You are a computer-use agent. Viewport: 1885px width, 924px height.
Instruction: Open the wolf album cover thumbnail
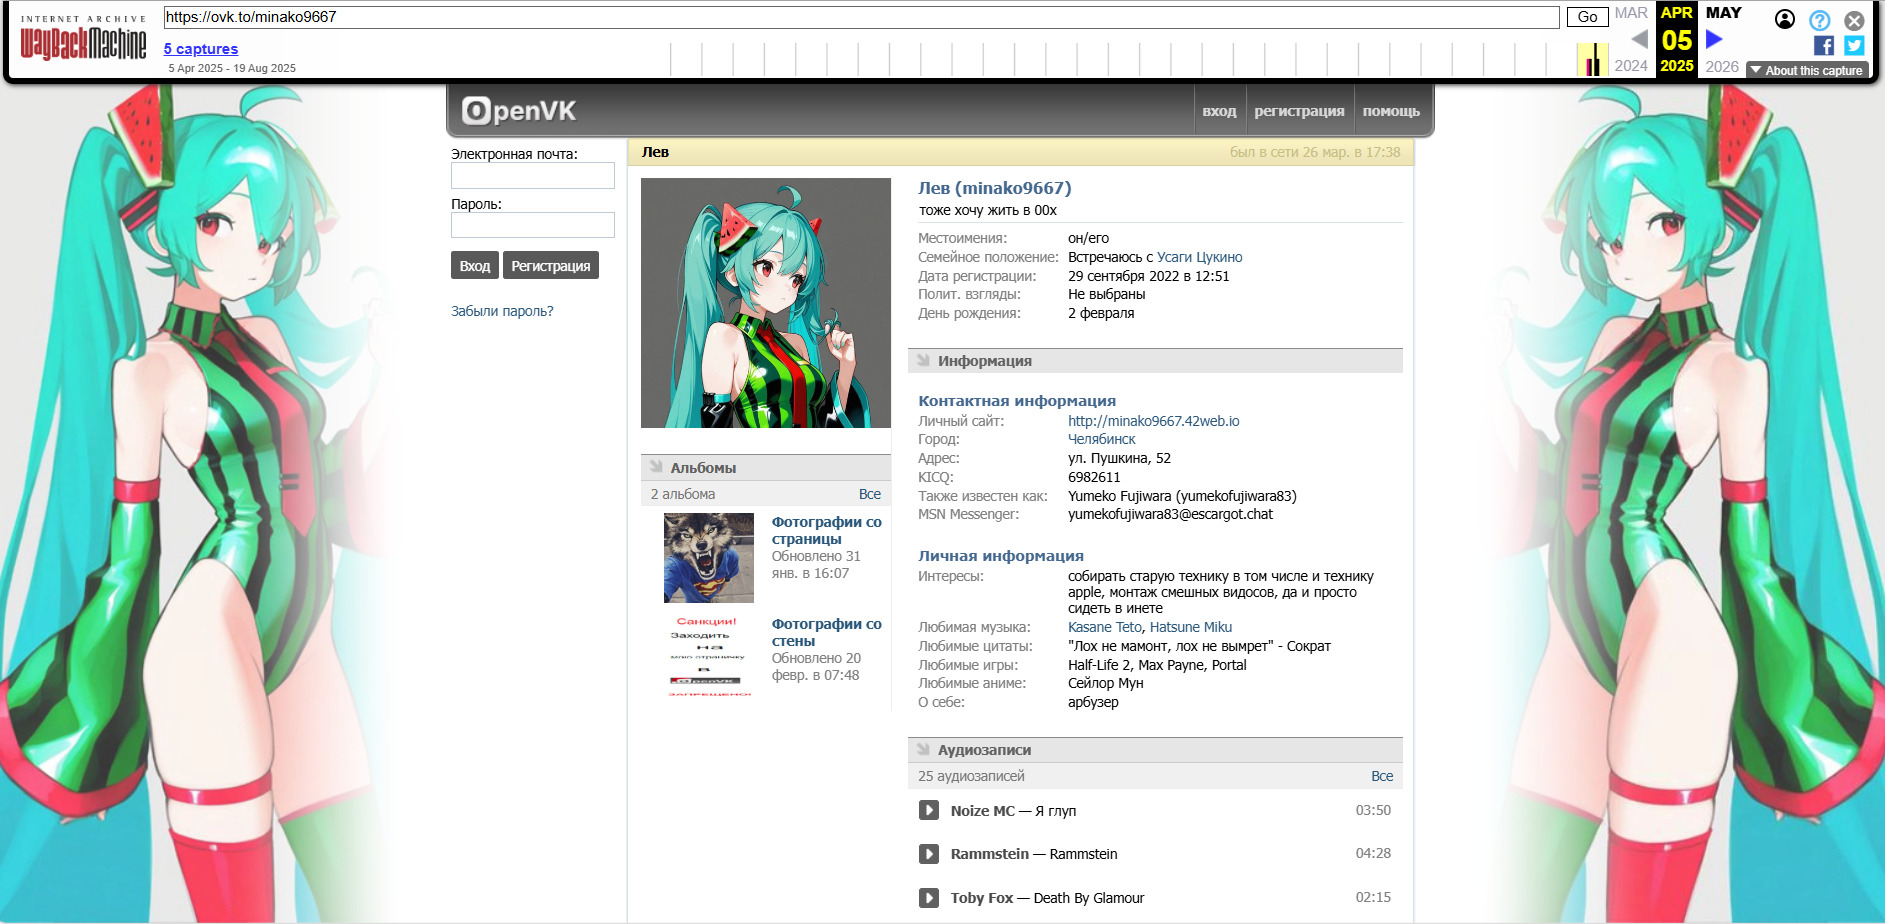point(709,558)
